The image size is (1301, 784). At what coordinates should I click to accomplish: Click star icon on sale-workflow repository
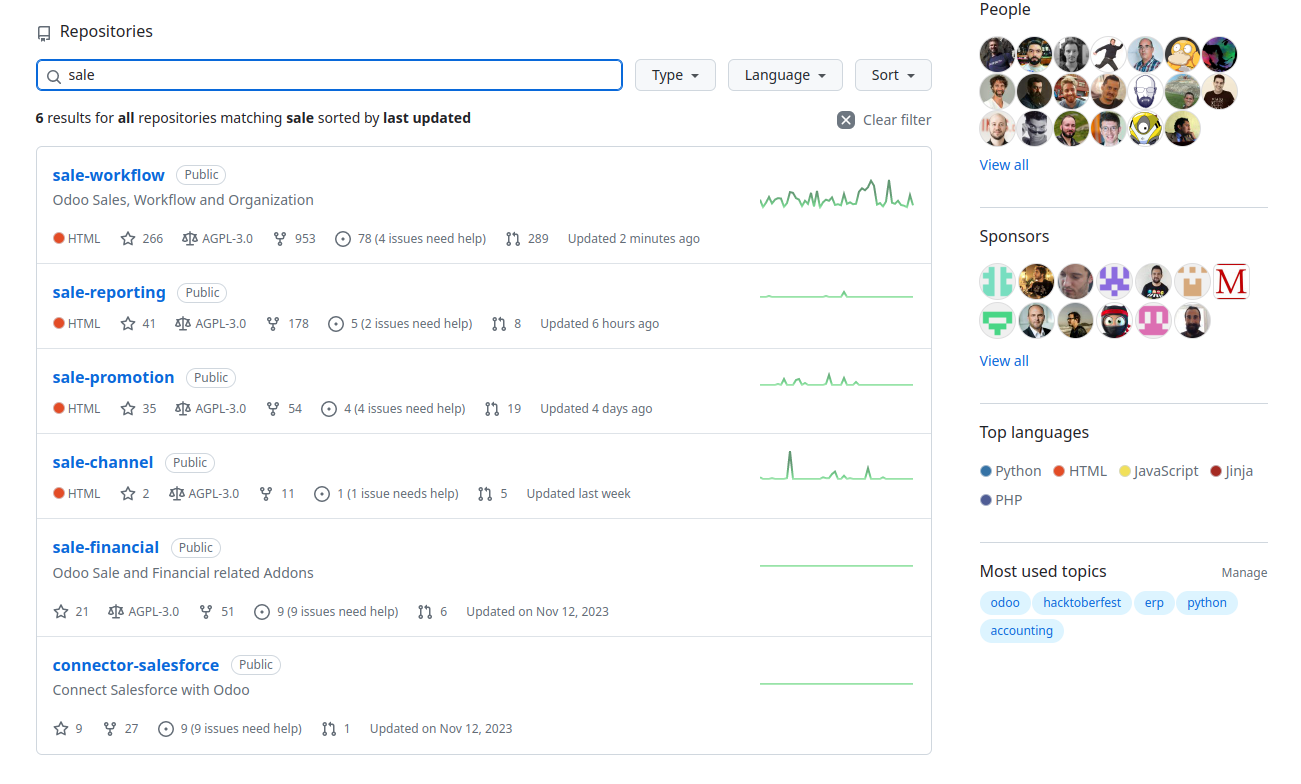point(128,239)
